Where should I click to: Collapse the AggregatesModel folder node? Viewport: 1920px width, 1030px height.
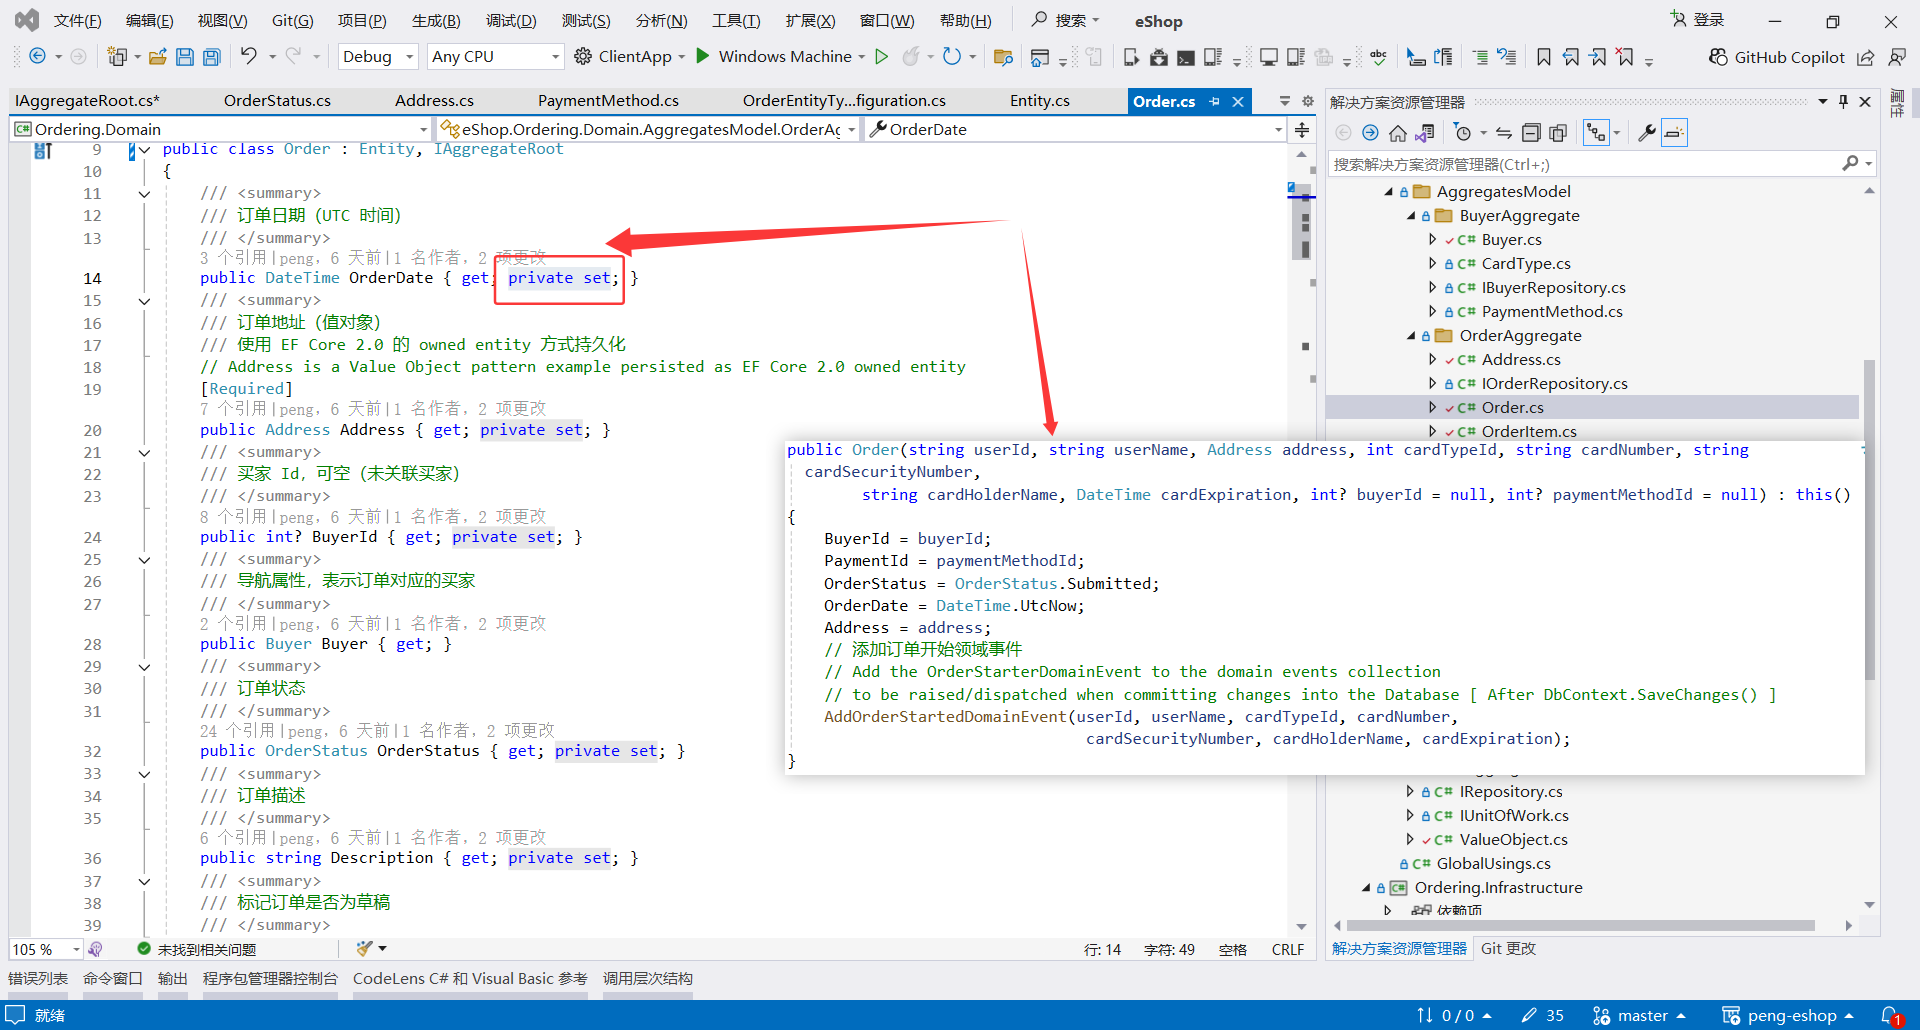pos(1389,192)
